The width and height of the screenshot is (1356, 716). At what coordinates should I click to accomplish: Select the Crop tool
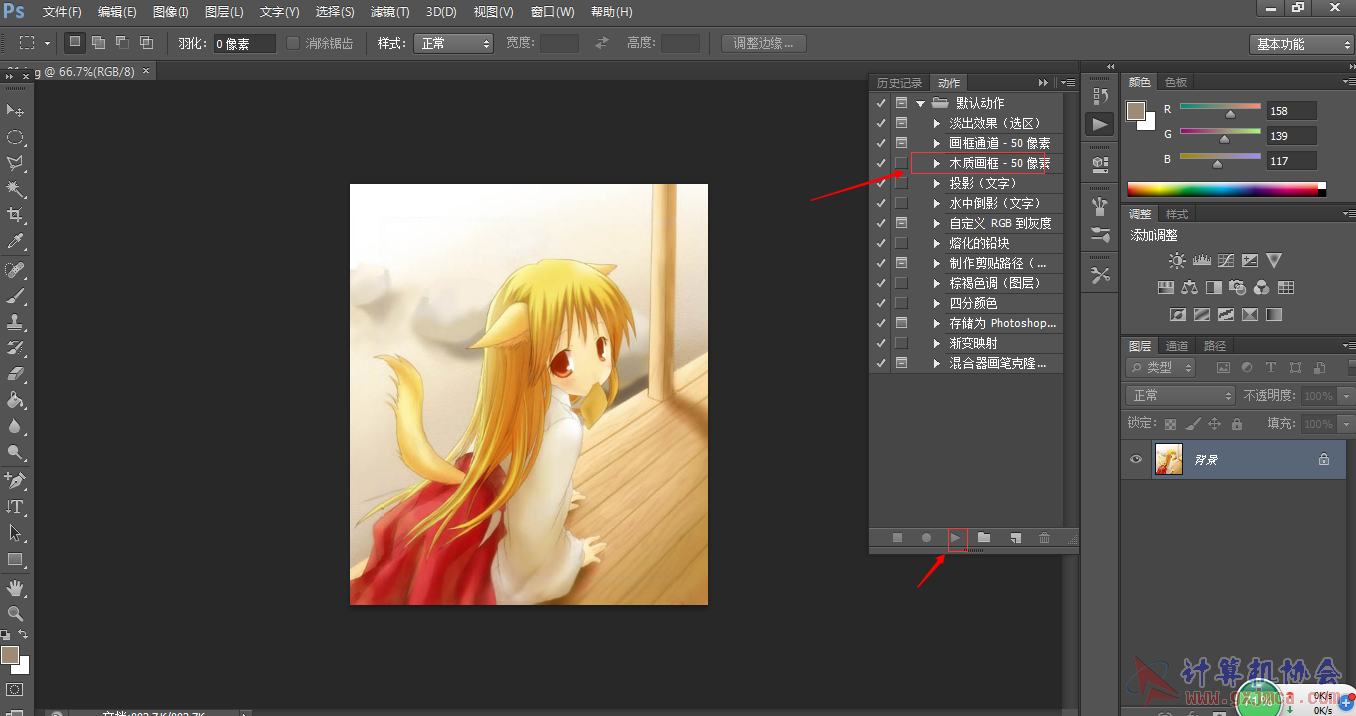(x=15, y=215)
